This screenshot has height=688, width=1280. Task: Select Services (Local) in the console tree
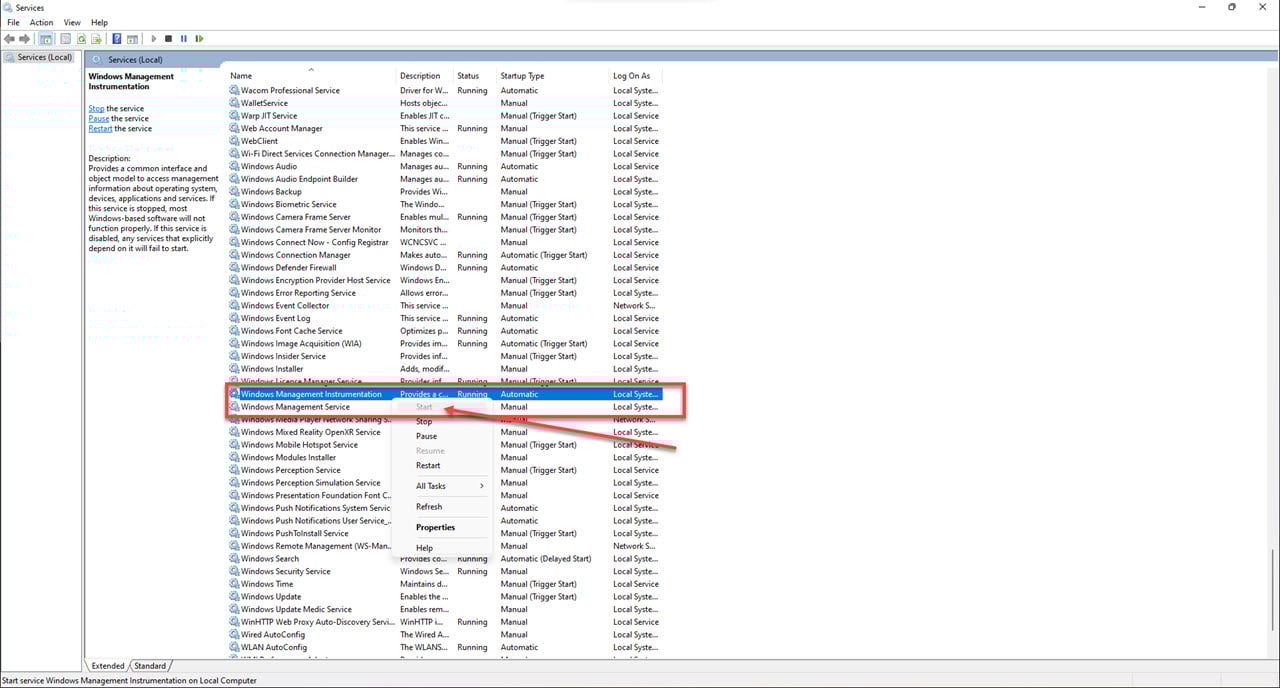point(45,57)
